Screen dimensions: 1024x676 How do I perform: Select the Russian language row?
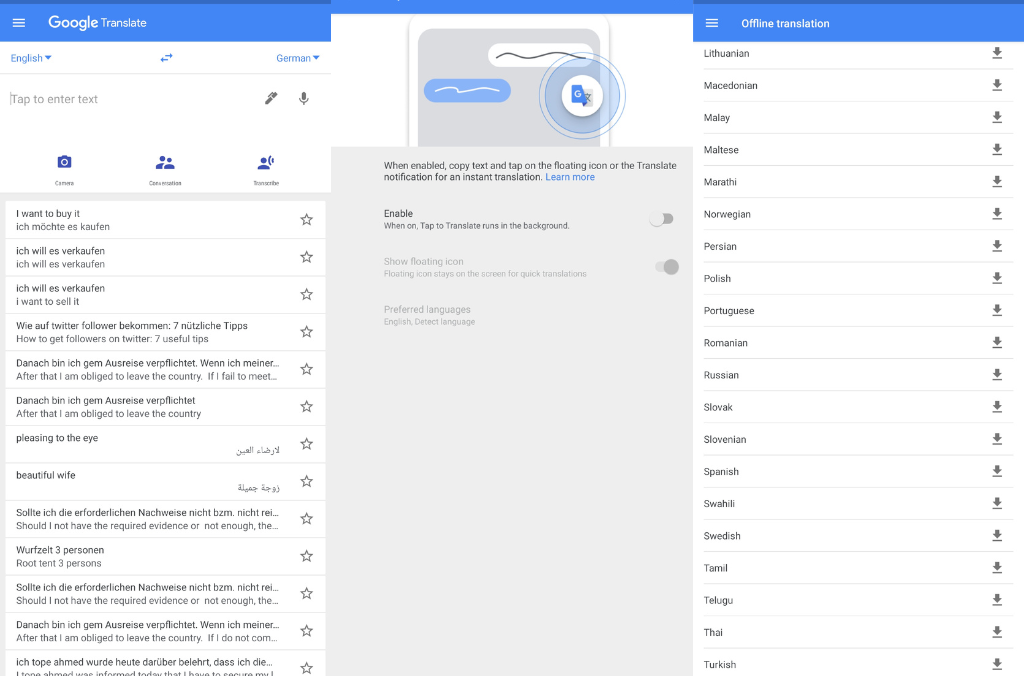click(x=858, y=375)
